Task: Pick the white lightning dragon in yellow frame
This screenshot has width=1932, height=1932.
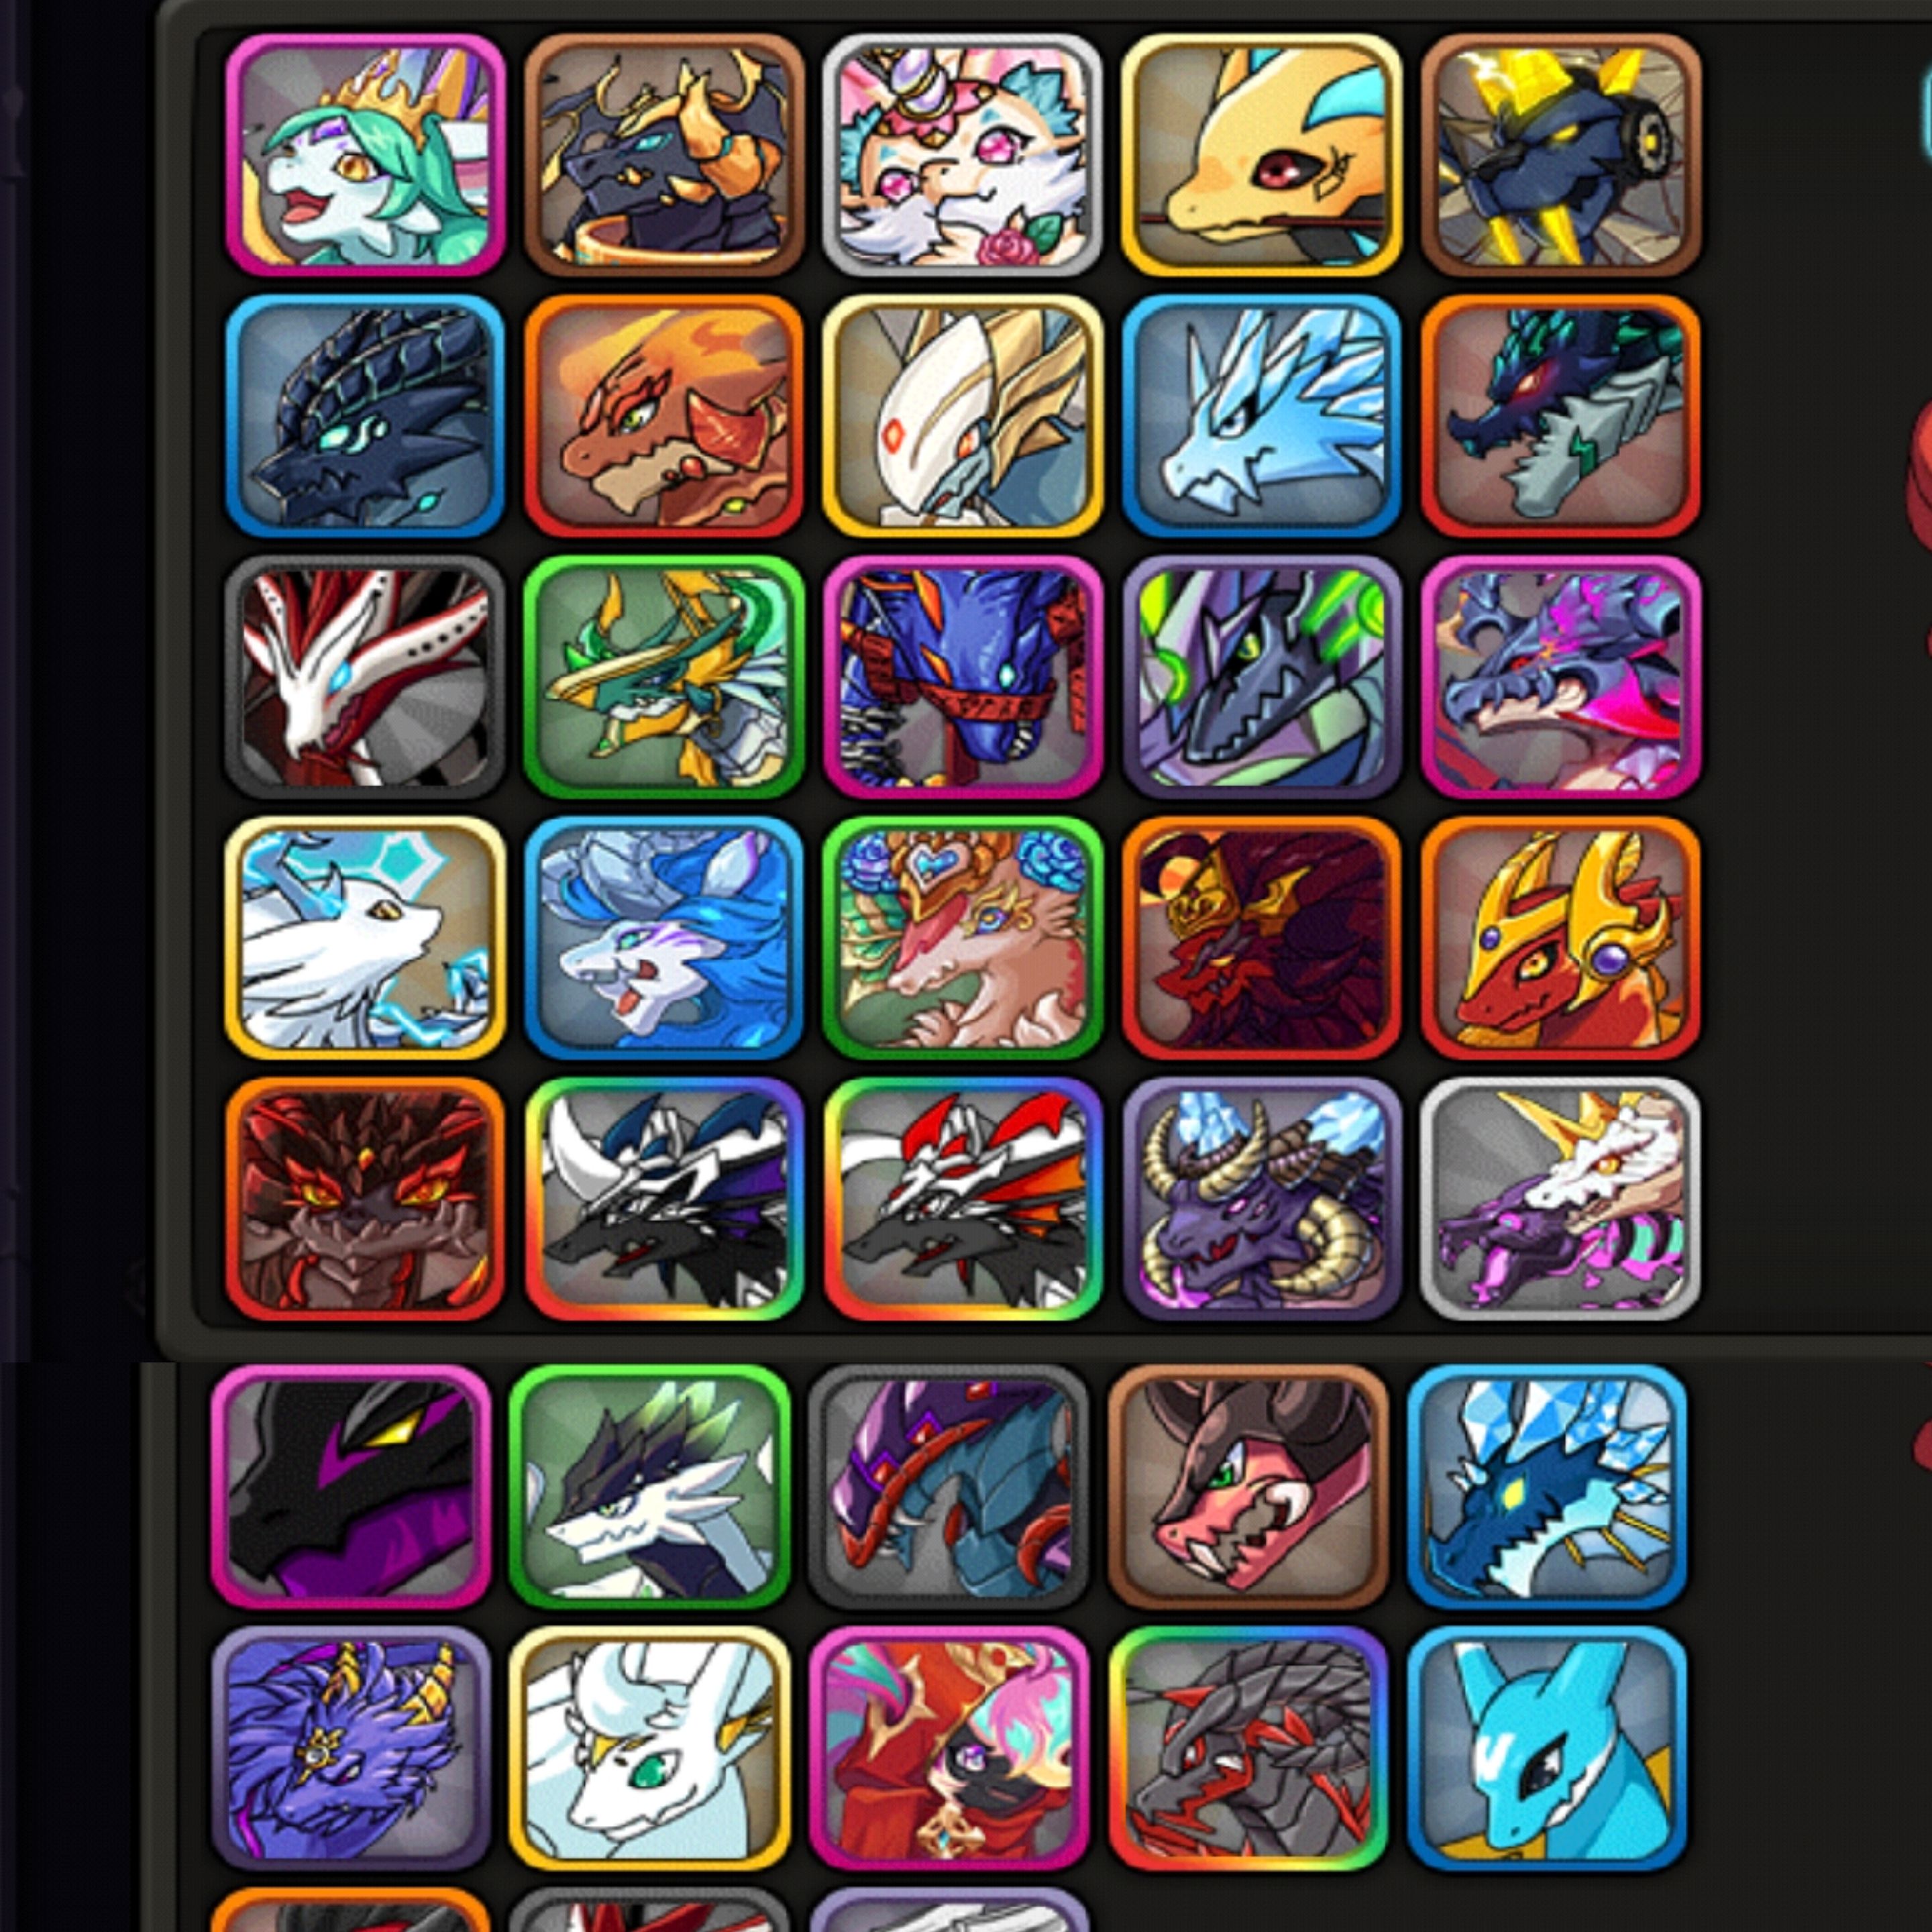Action: [365, 938]
